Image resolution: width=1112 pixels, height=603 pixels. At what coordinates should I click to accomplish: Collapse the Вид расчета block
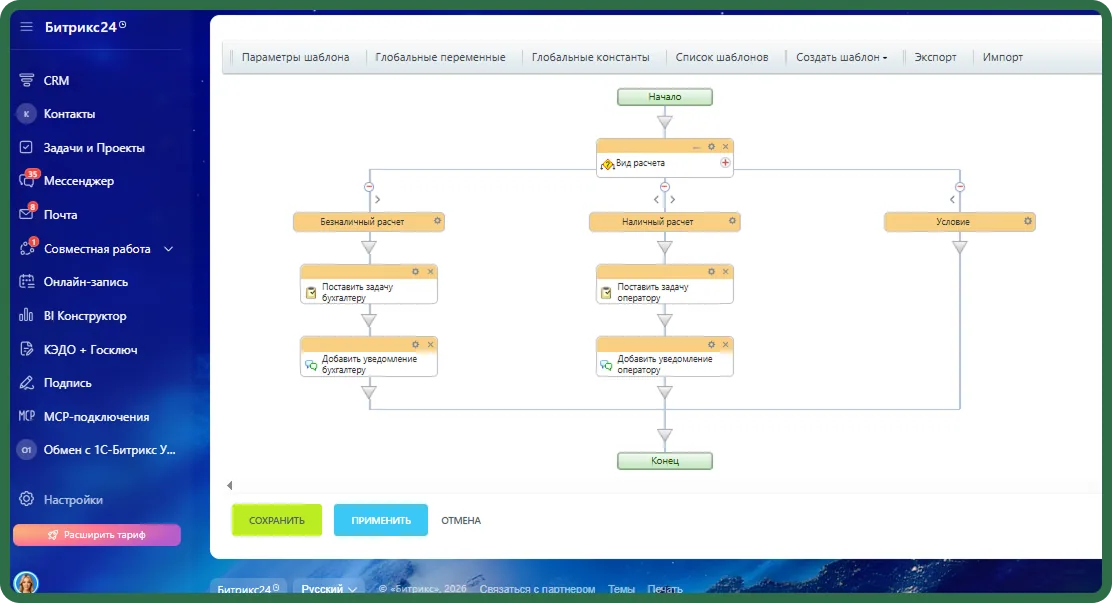[696, 147]
